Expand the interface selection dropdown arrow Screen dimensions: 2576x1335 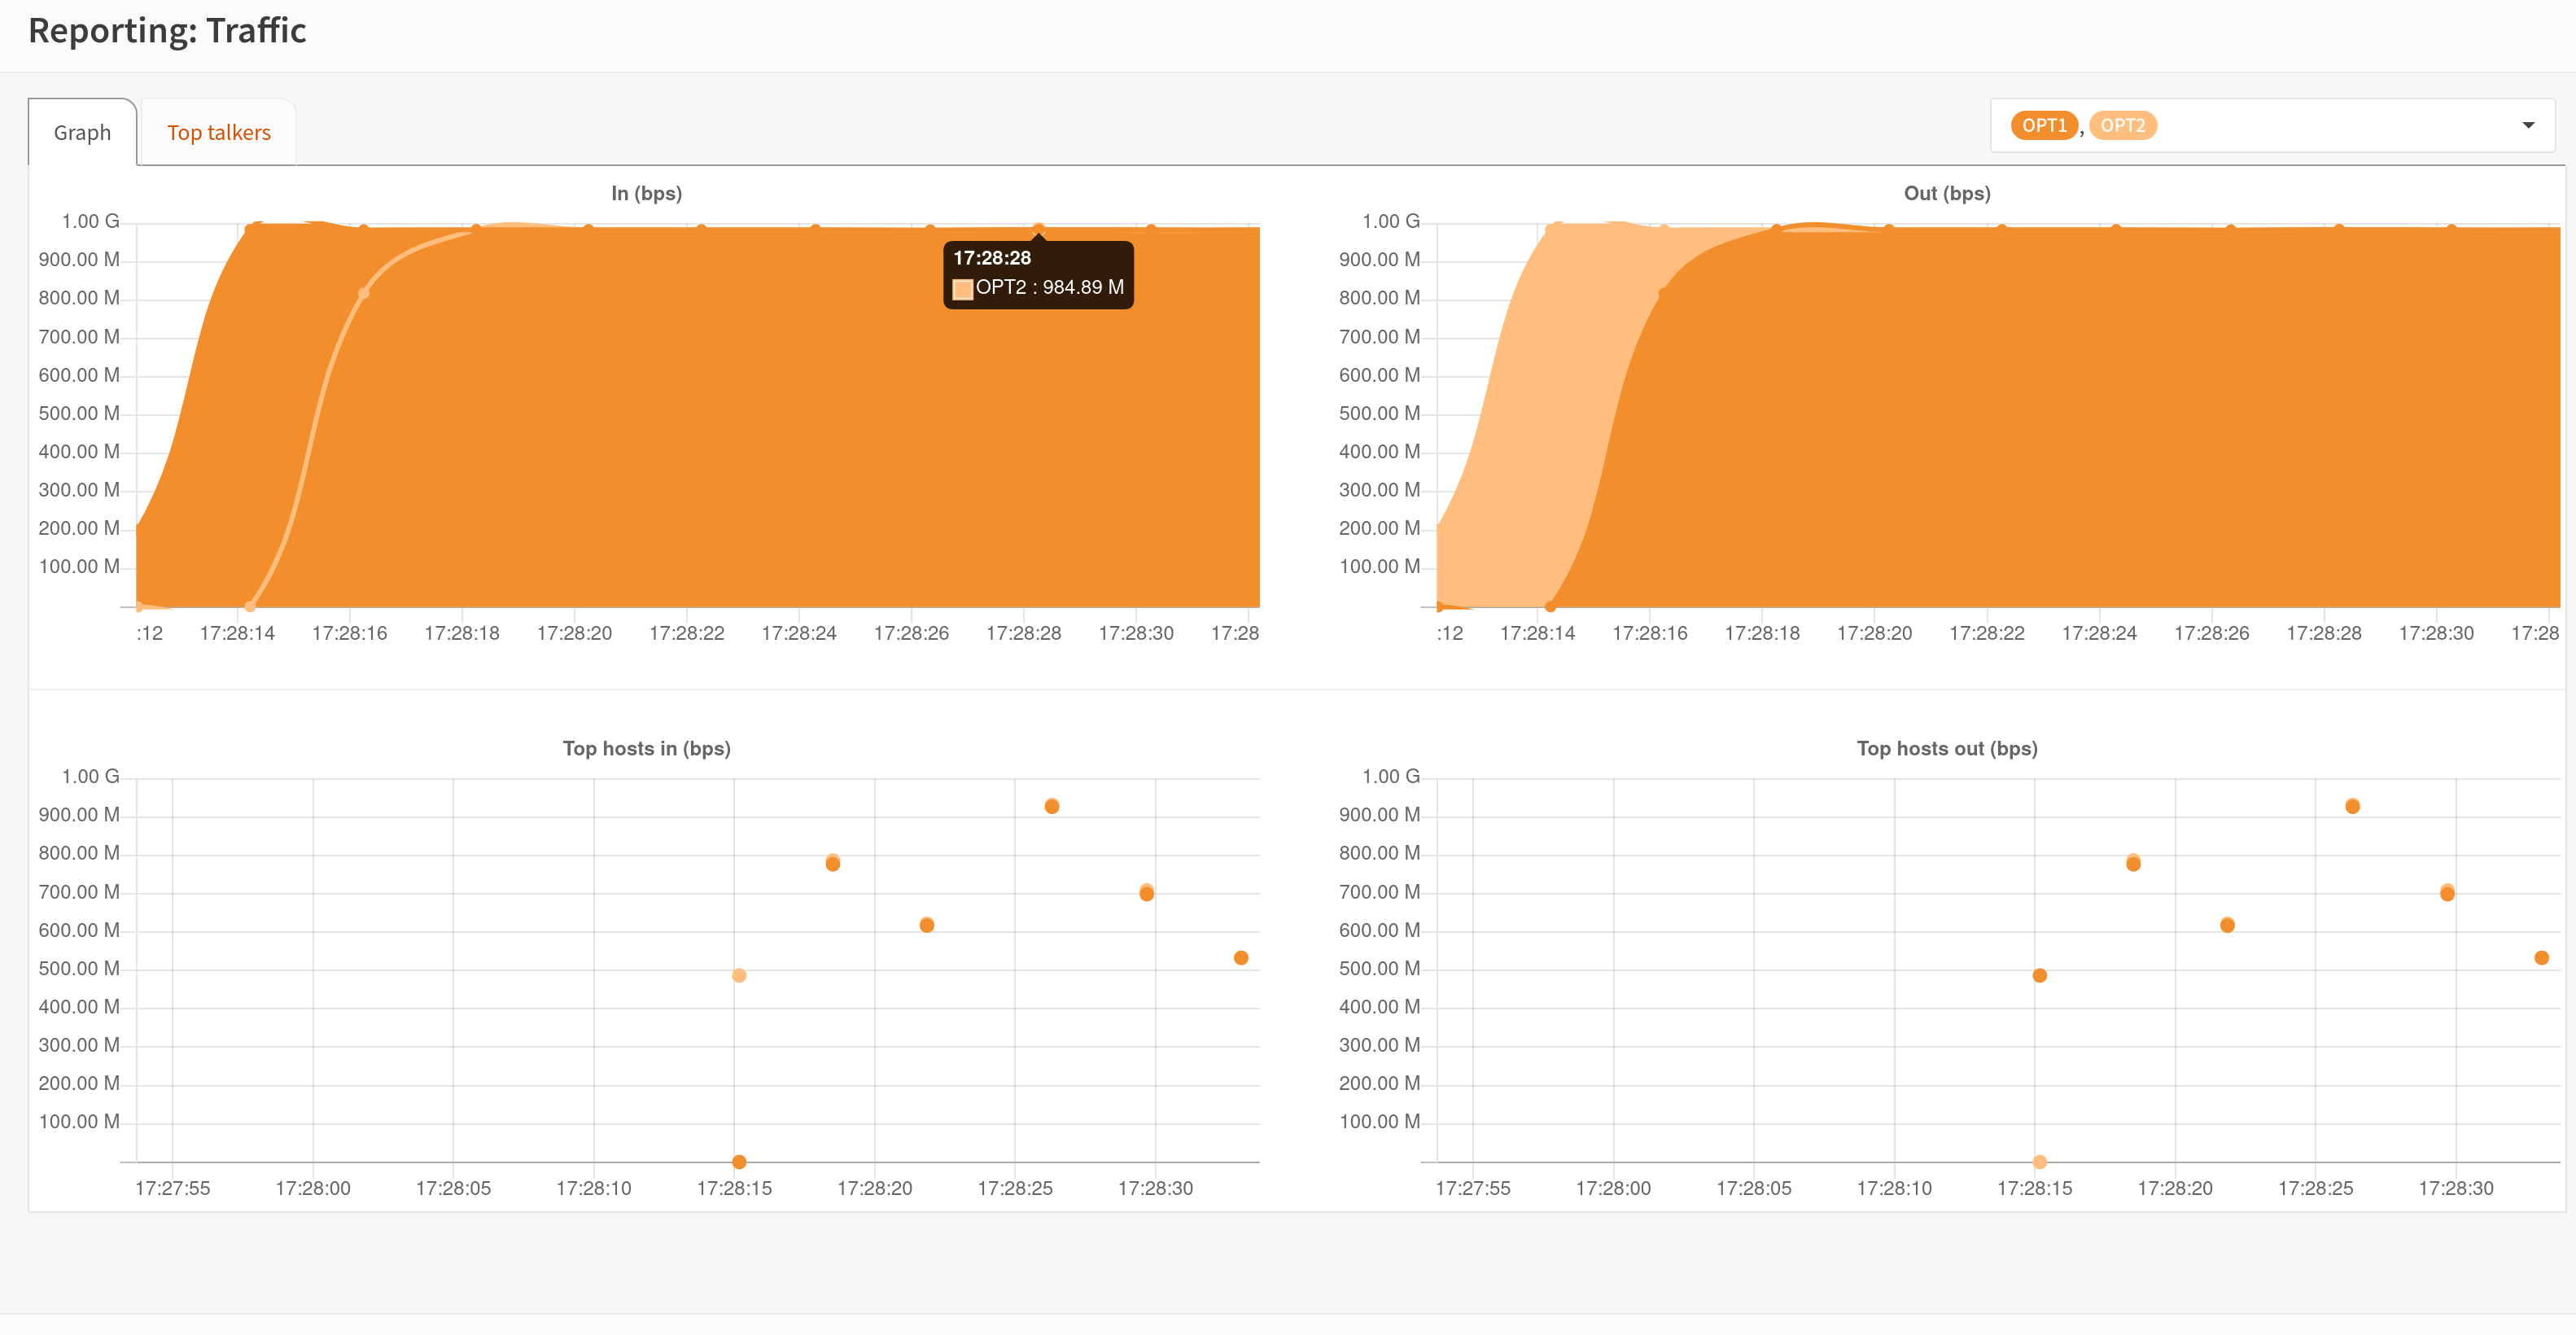click(2528, 125)
